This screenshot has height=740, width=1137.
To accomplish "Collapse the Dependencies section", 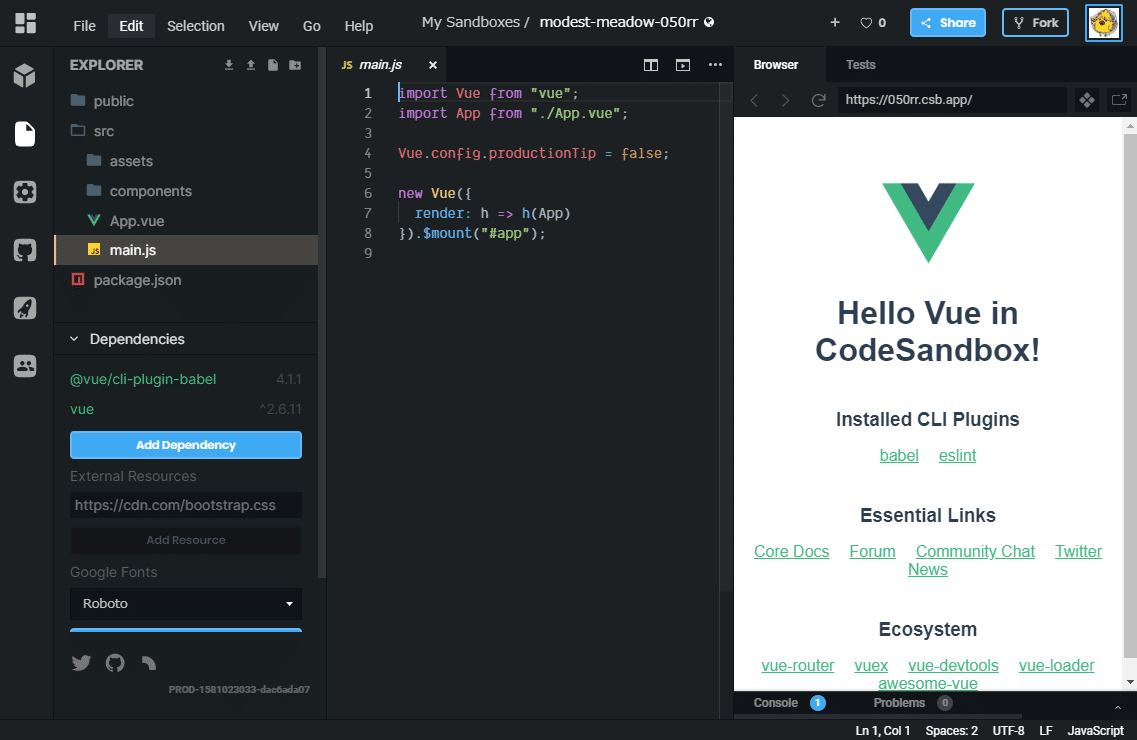I will coord(73,339).
